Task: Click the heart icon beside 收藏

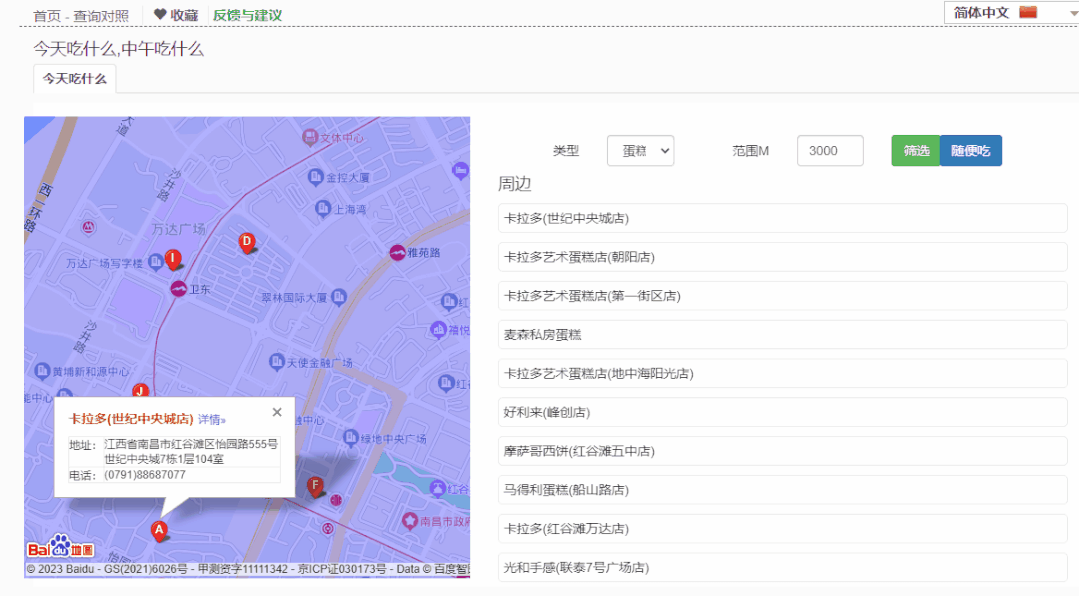Action: click(160, 14)
